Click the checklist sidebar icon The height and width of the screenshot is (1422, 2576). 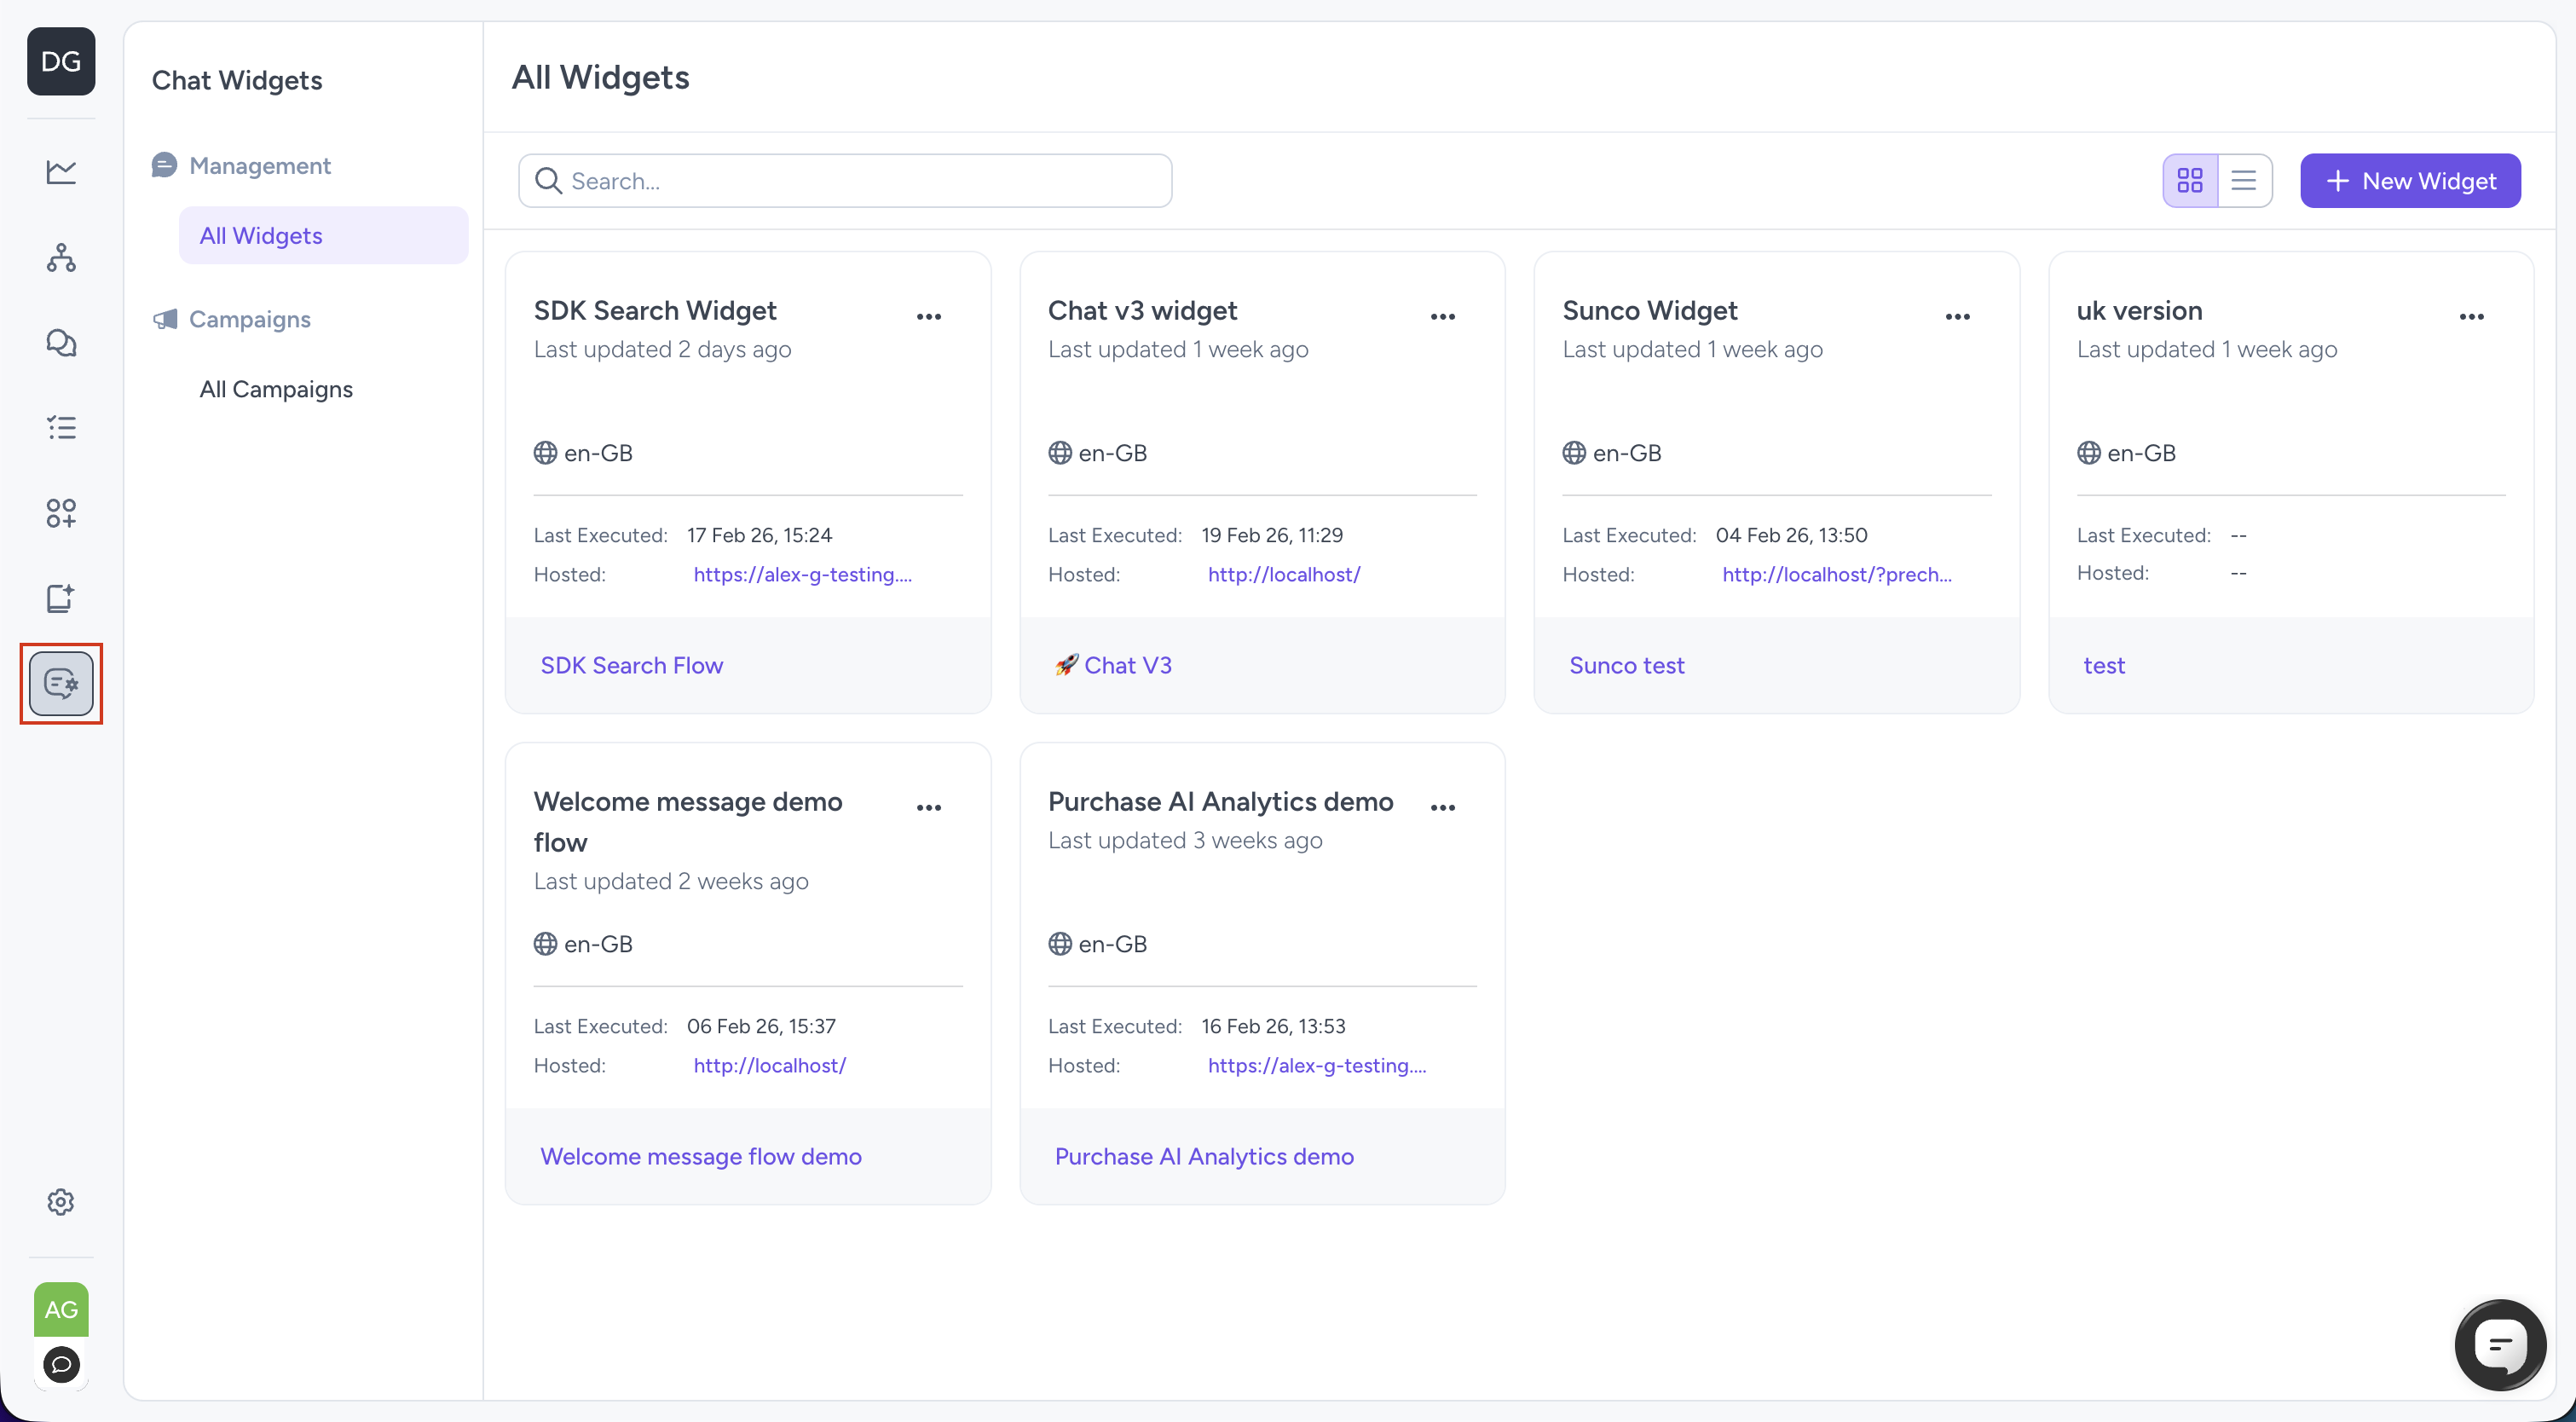pyautogui.click(x=61, y=428)
